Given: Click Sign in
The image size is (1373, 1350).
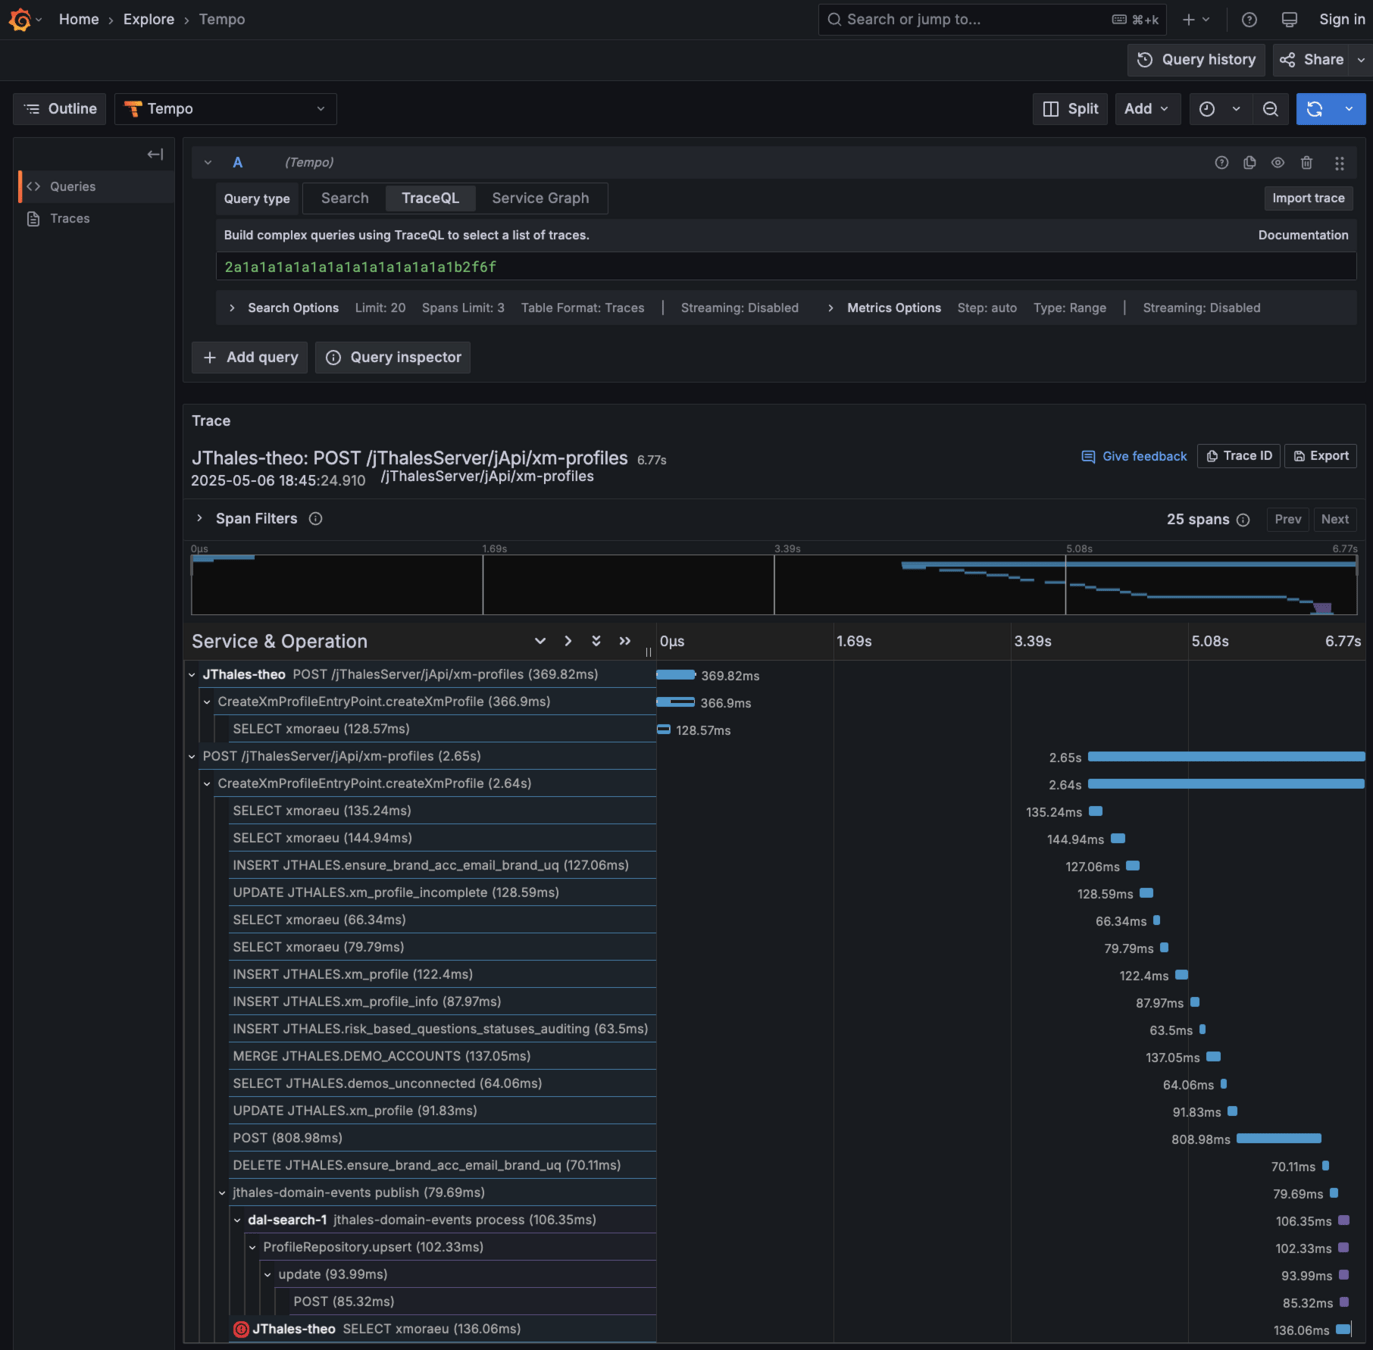Looking at the screenshot, I should (x=1342, y=19).
